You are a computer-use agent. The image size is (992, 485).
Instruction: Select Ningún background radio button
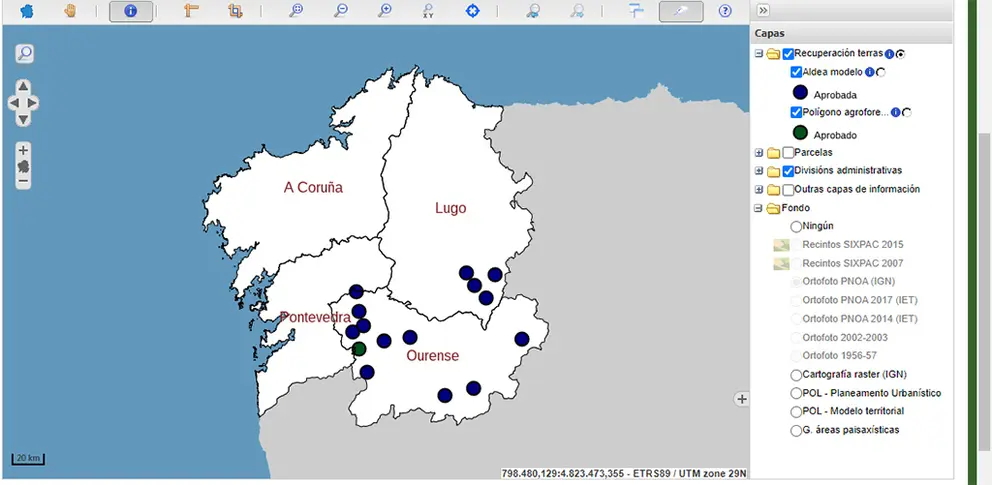[796, 226]
